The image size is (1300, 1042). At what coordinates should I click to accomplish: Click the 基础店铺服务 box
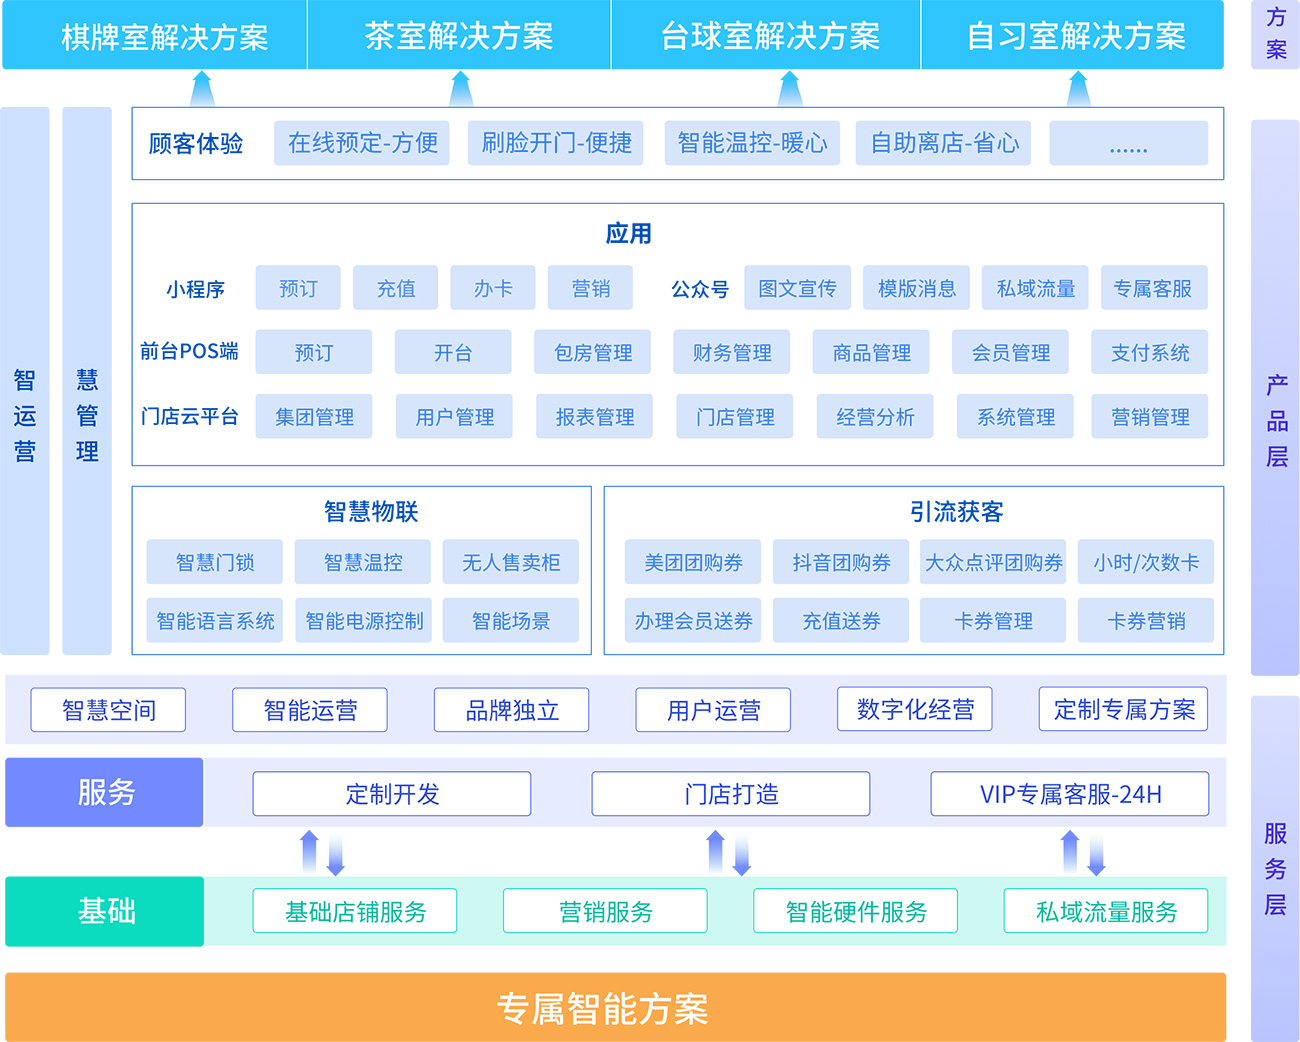(355, 911)
